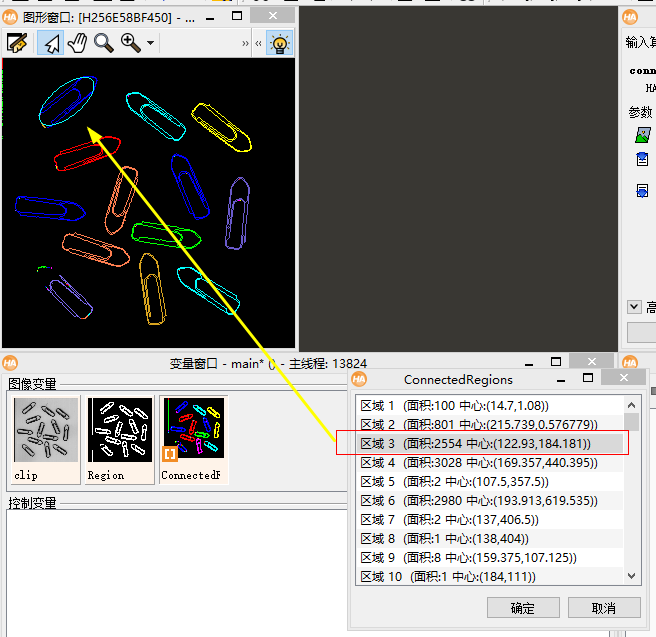
Task: Click the 取消 cancel button
Action: pyautogui.click(x=604, y=608)
